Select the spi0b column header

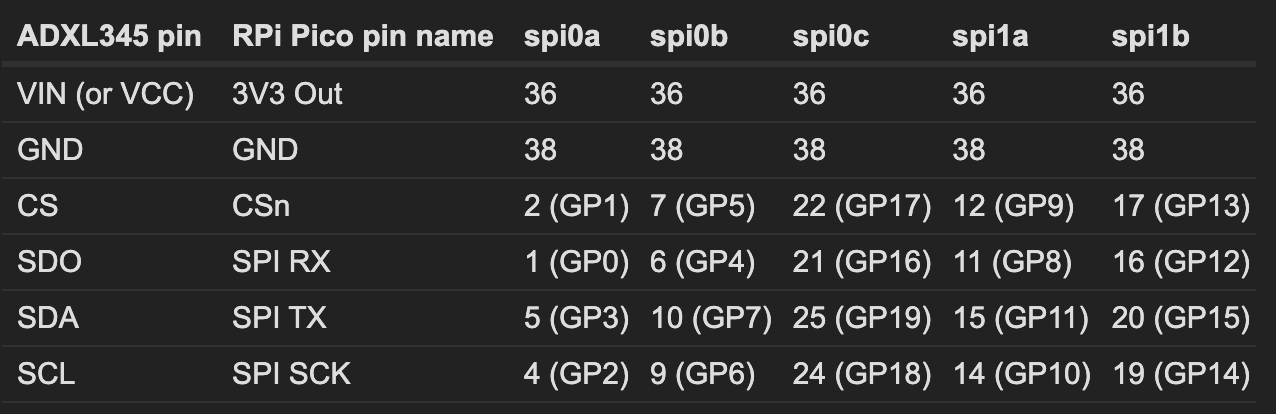pyautogui.click(x=688, y=37)
